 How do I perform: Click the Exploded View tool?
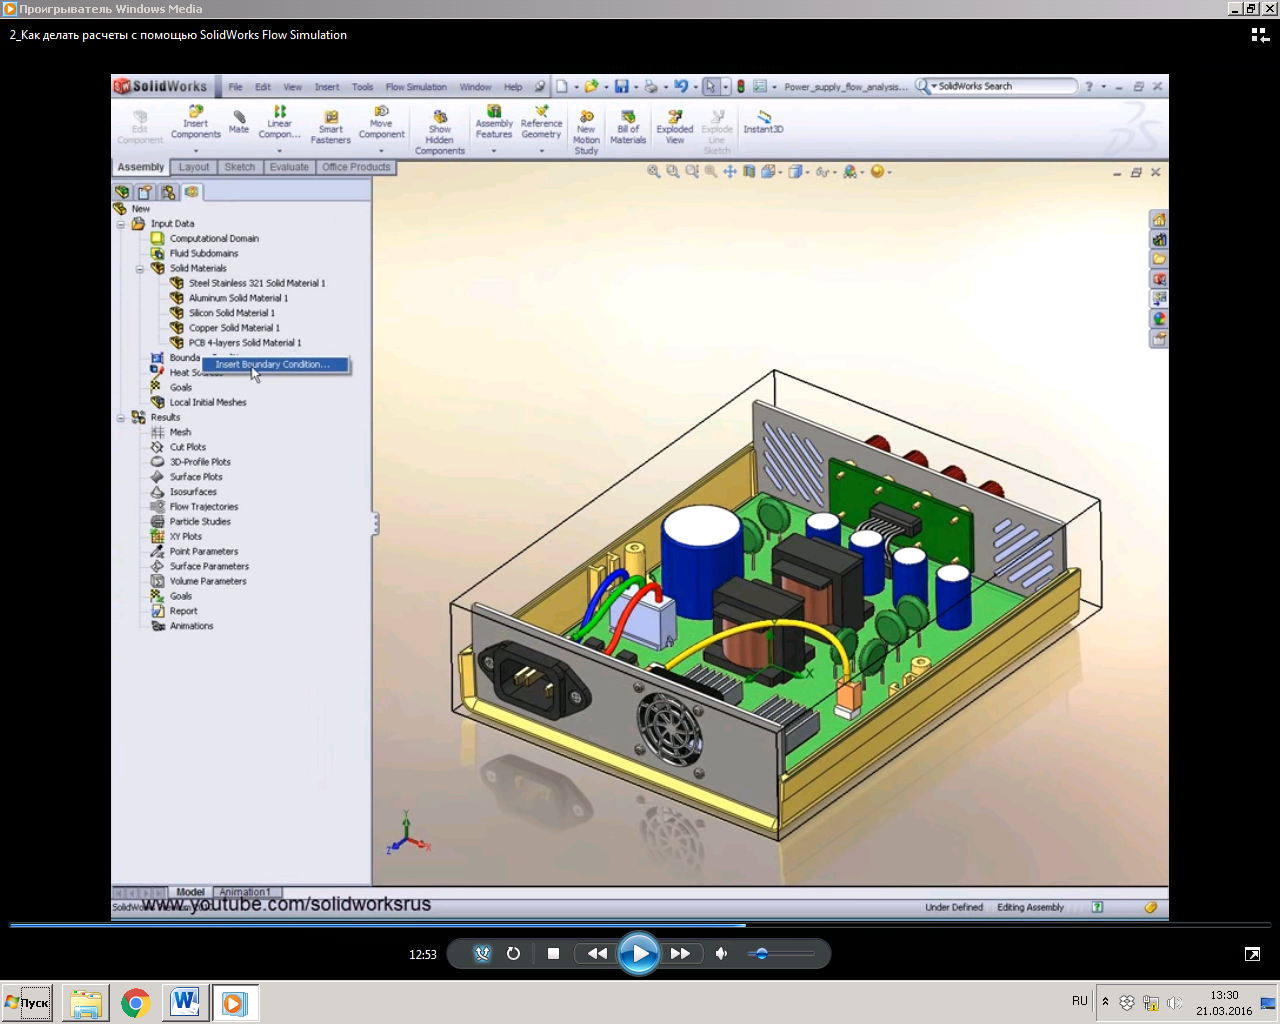(675, 127)
